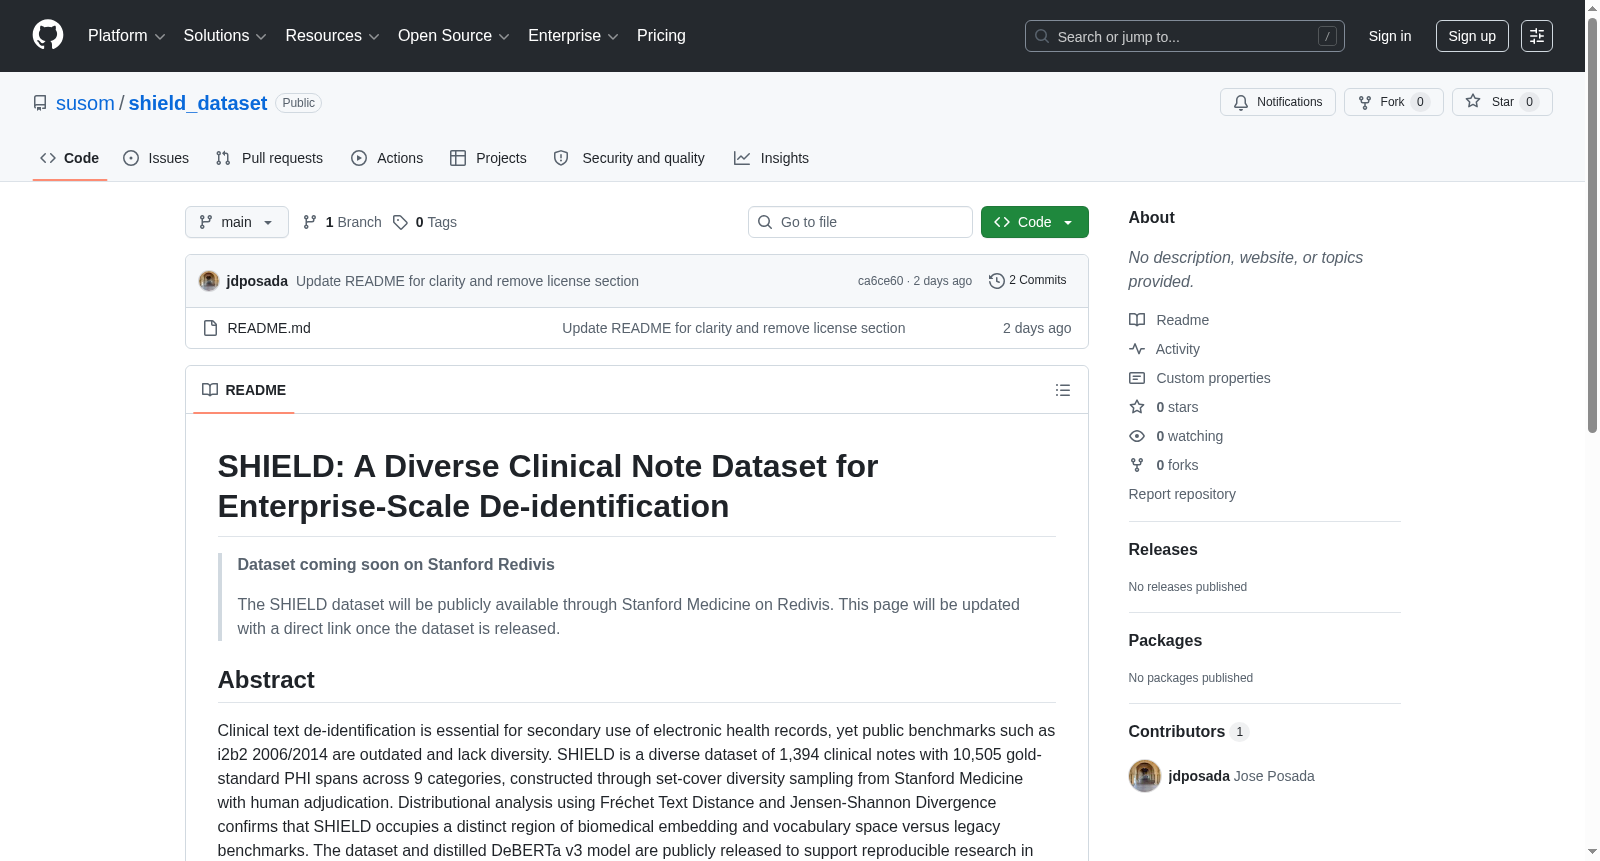Image resolution: width=1600 pixels, height=861 pixels.
Task: Switch to the Issues tab
Action: [x=156, y=158]
